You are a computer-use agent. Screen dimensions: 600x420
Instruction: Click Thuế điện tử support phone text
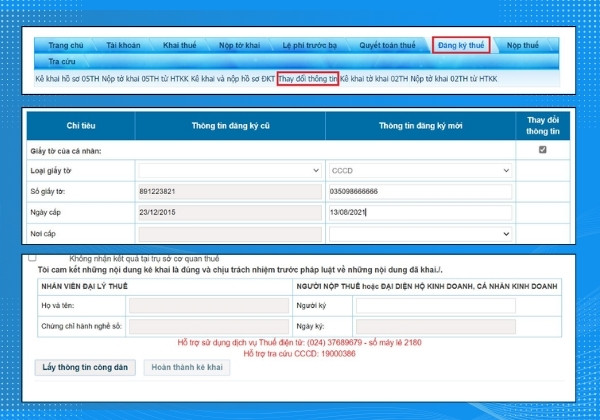(x=299, y=342)
